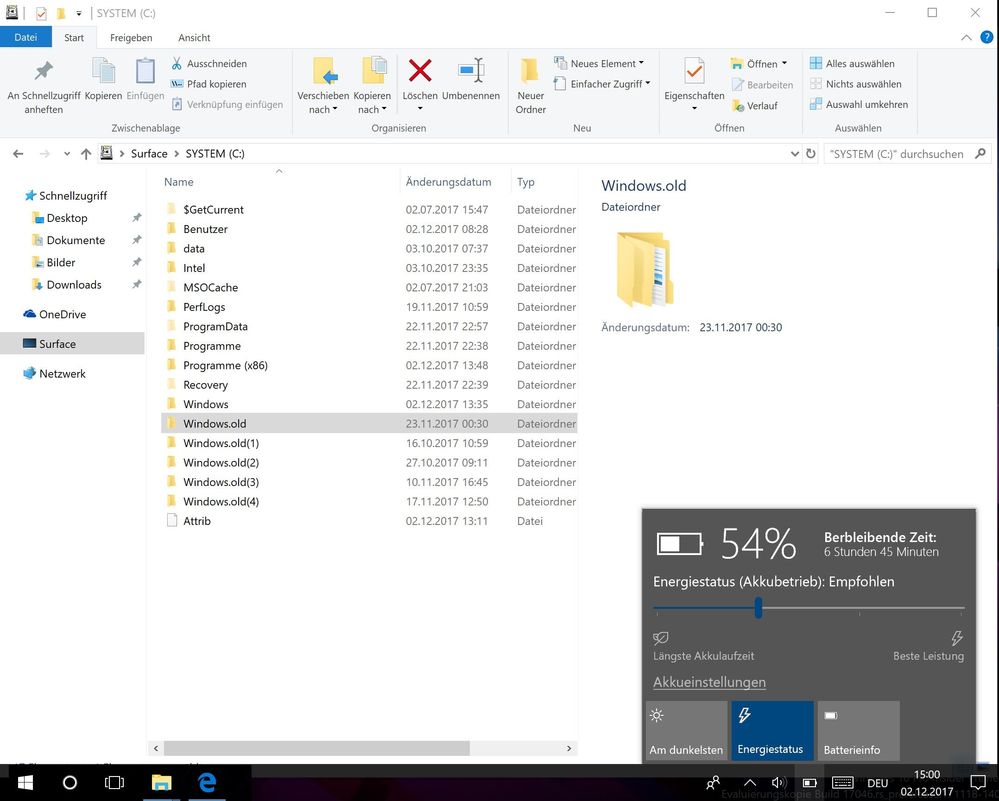Sort by the Typ column header
The image size is (999, 801).
526,182
